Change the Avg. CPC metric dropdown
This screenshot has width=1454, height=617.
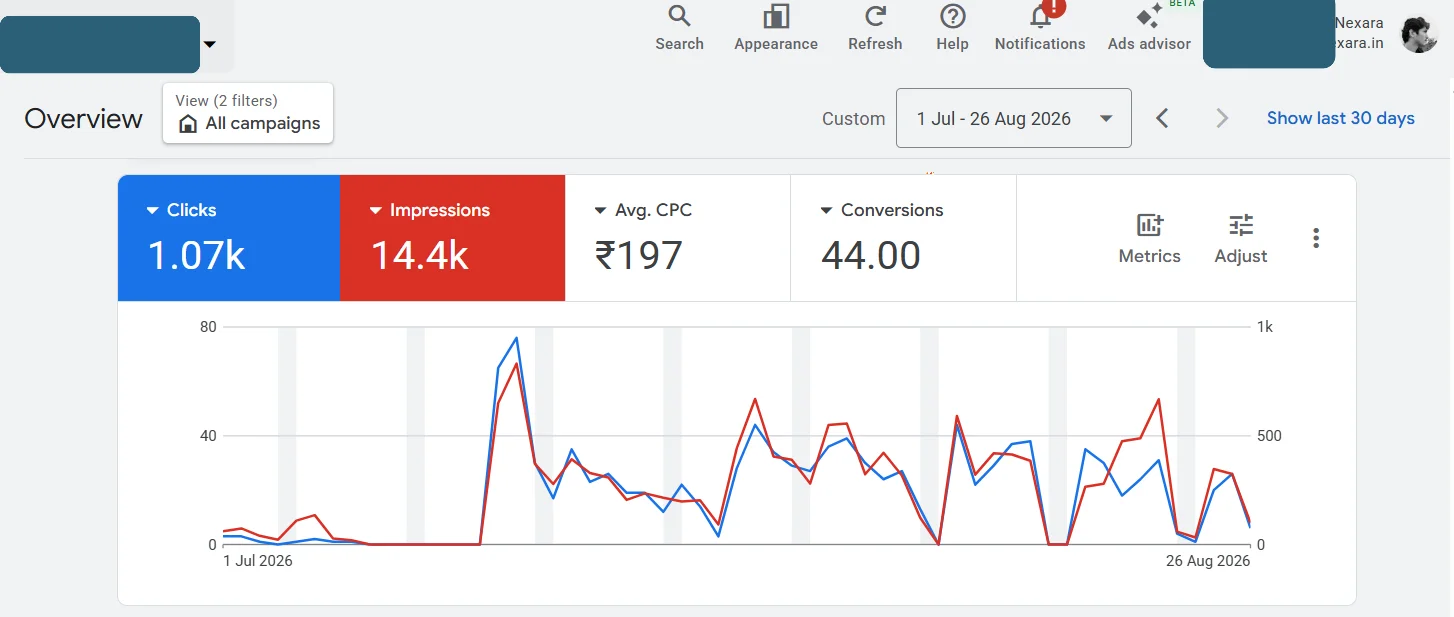coord(601,211)
